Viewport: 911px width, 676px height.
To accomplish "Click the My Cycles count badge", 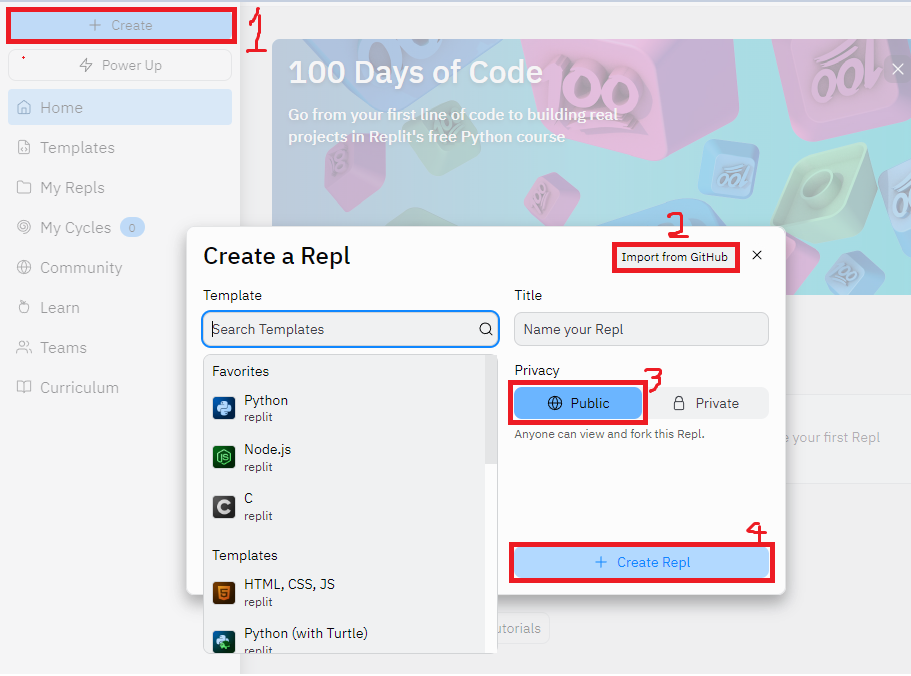I will pyautogui.click(x=132, y=228).
